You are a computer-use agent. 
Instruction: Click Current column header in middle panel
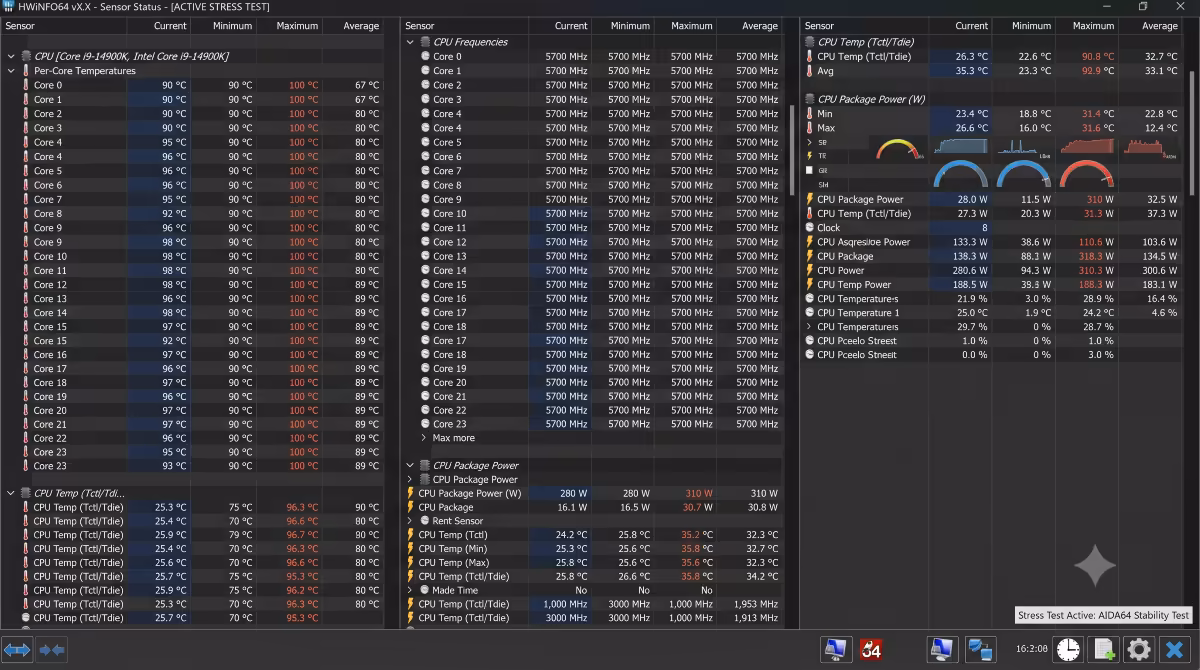coord(560,25)
